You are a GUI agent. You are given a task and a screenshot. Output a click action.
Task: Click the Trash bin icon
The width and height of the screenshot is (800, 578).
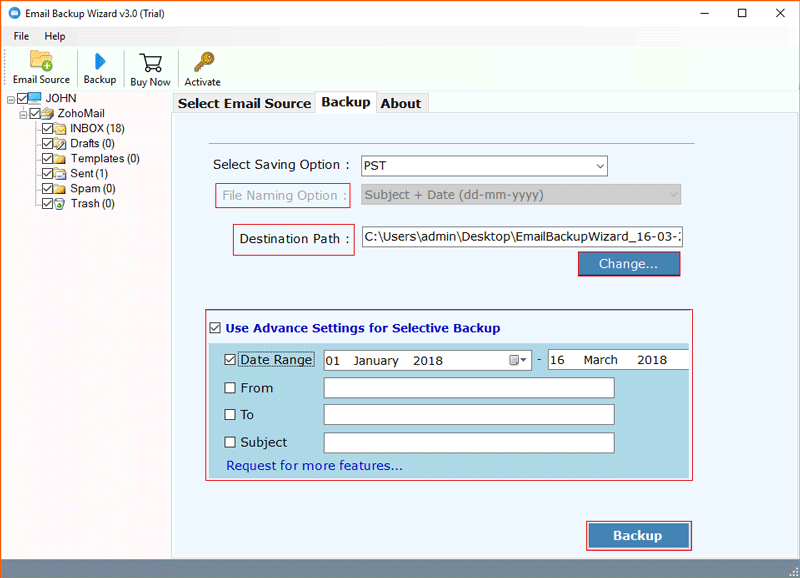[x=60, y=204]
